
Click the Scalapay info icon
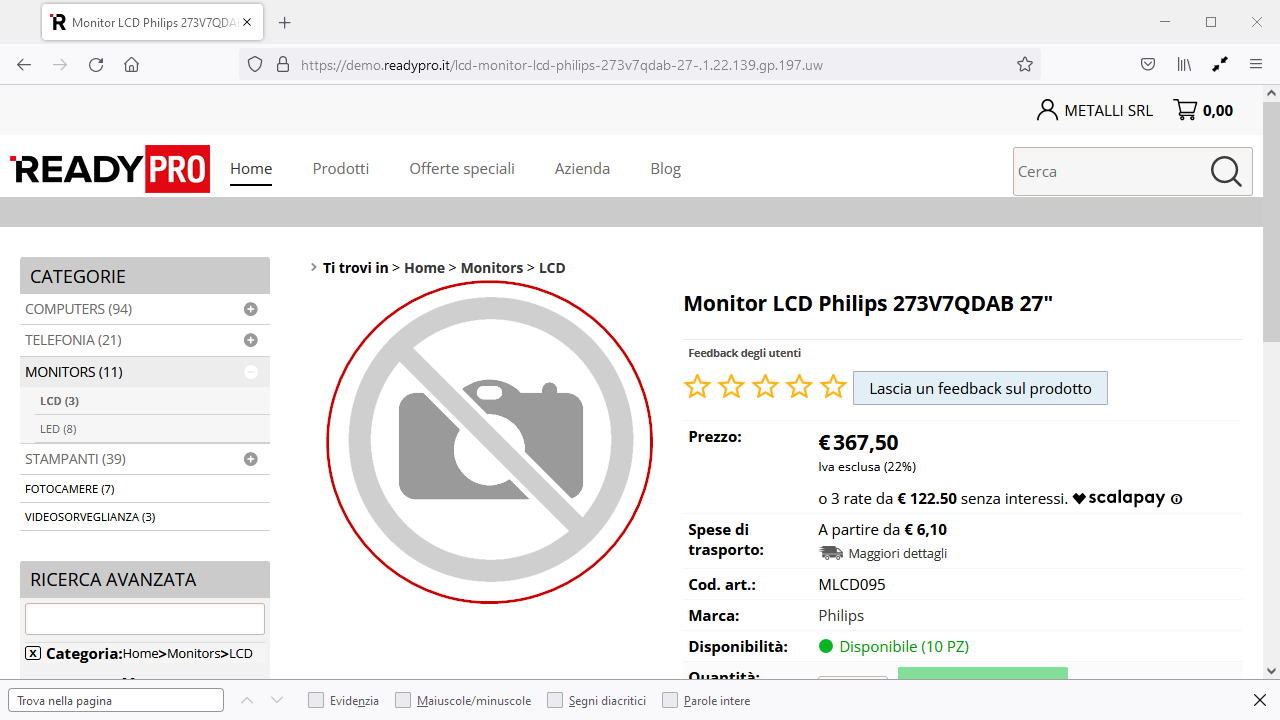point(1176,499)
